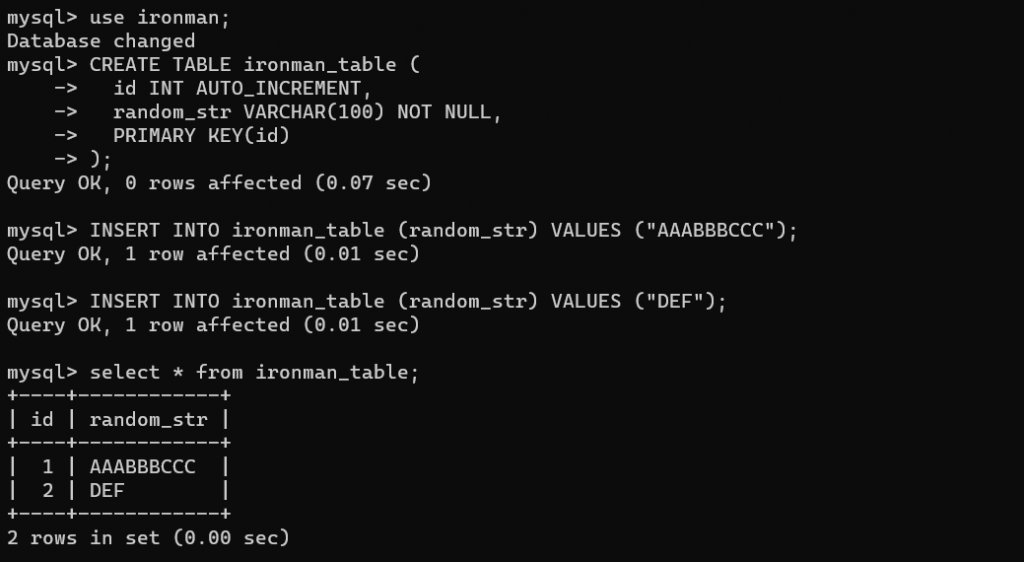This screenshot has height=562, width=1024.
Task: Click the id value '1' in results
Action: [48, 467]
